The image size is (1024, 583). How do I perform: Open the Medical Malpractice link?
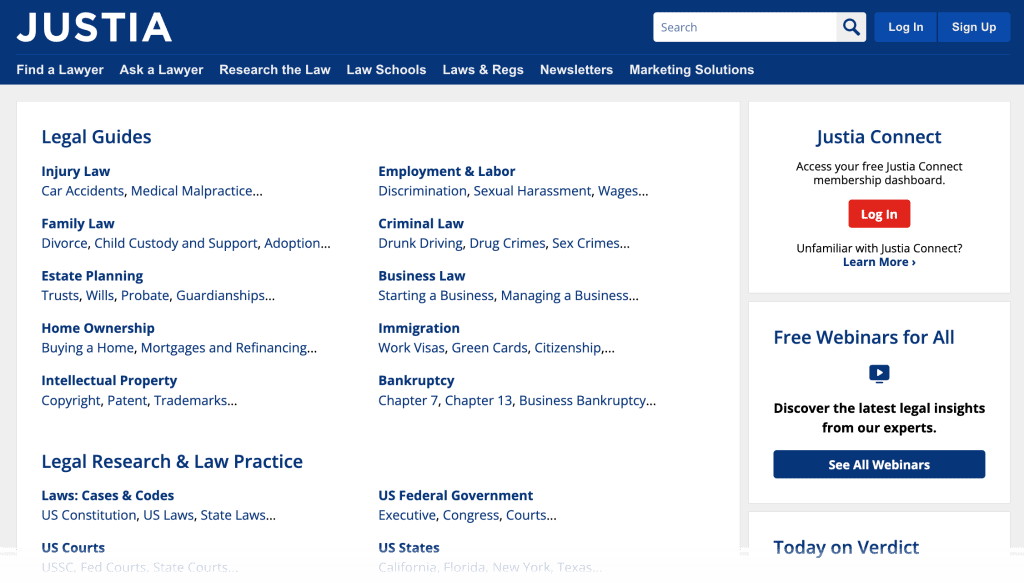coord(191,191)
